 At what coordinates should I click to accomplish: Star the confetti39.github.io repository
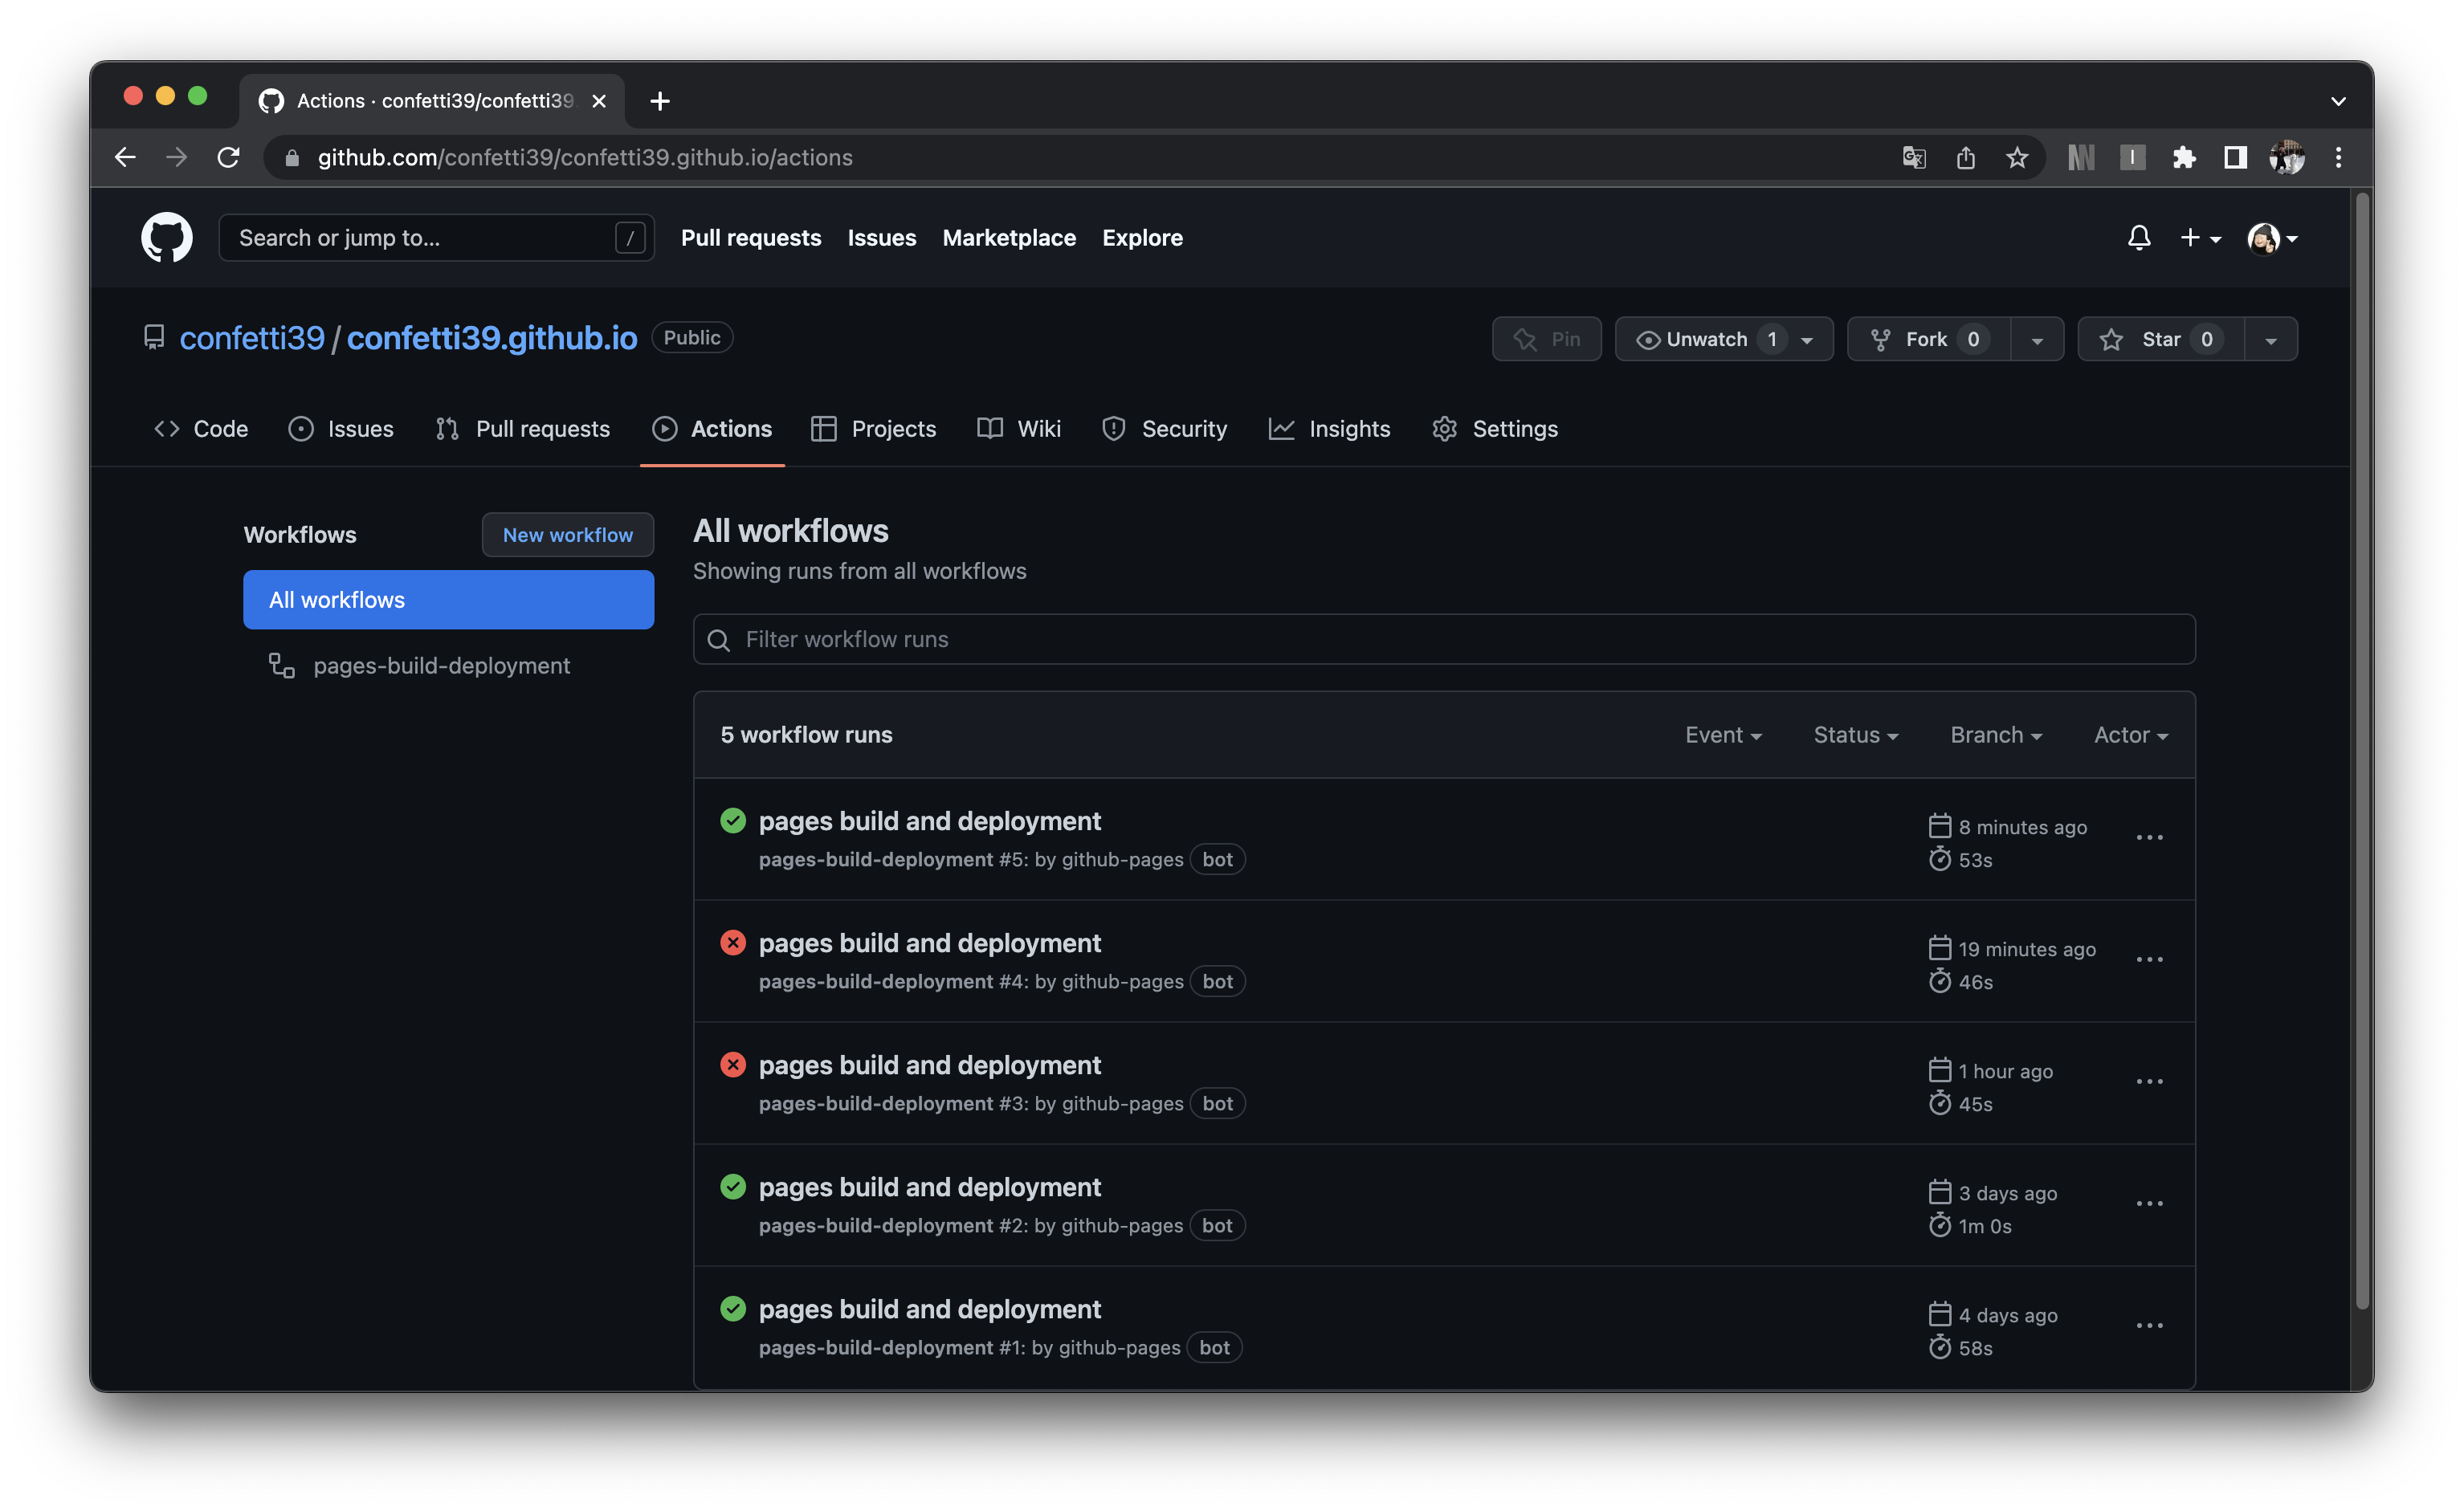click(2160, 340)
